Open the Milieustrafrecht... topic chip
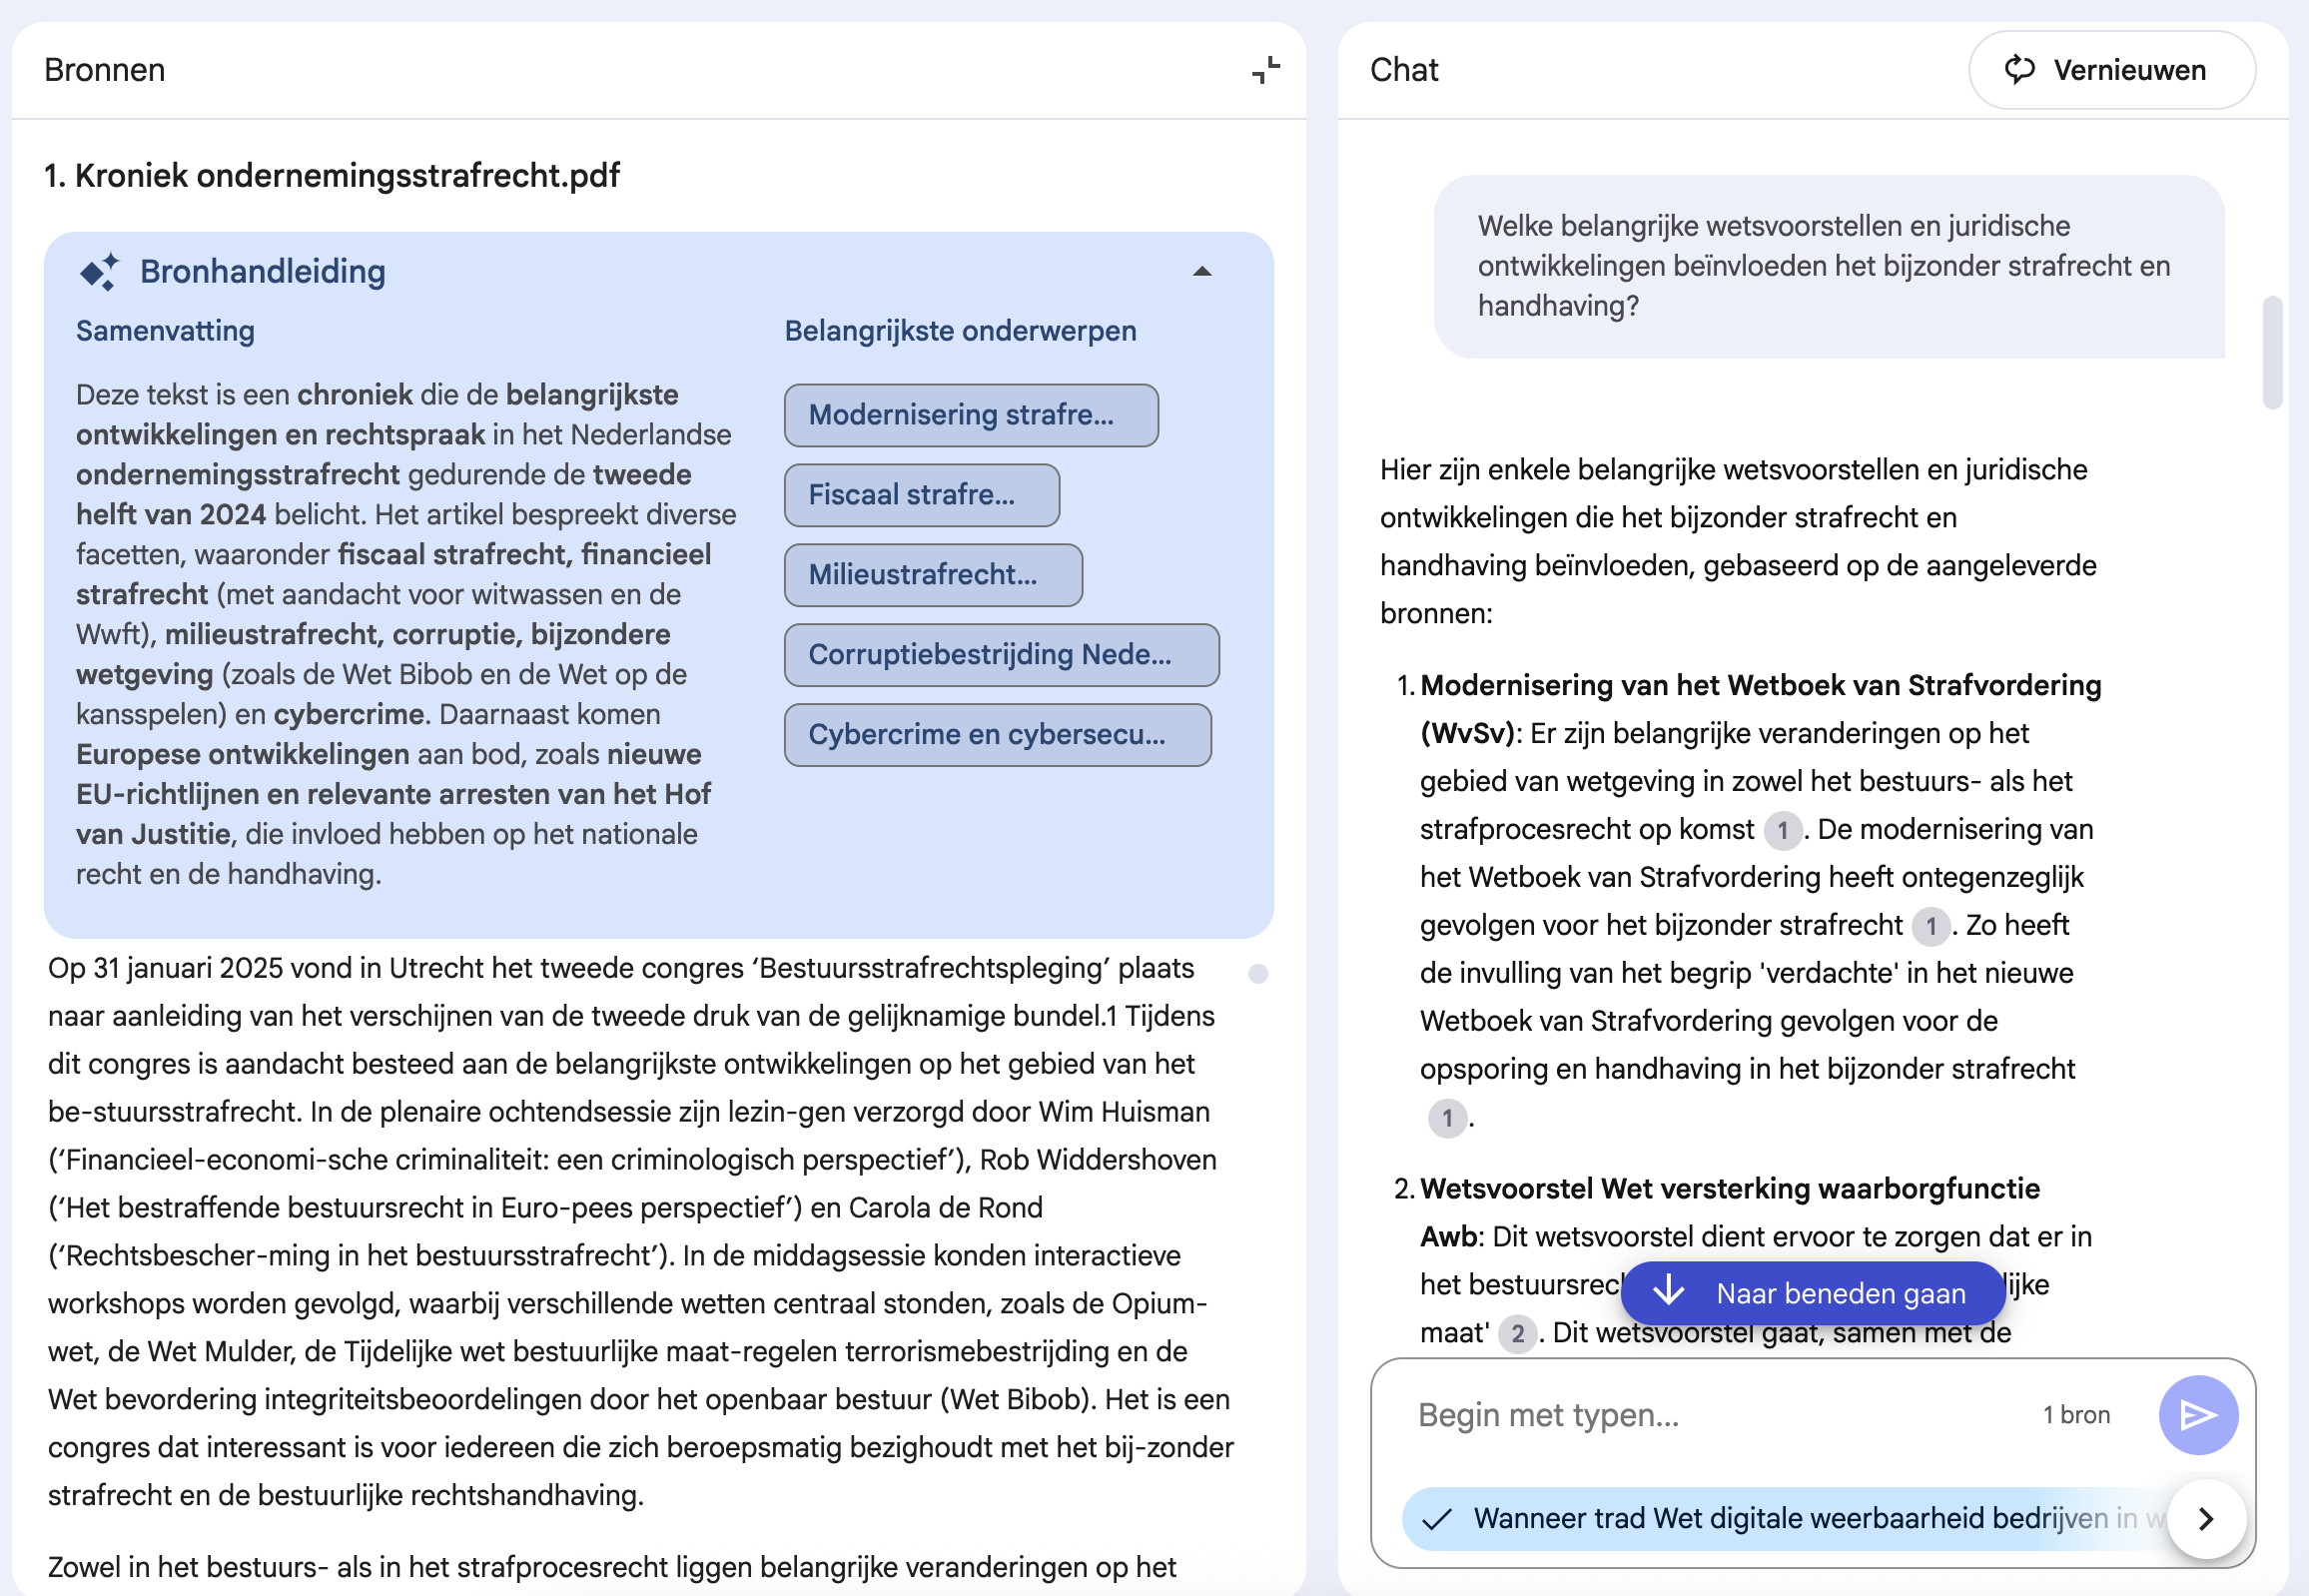The image size is (2309, 1596). tap(933, 575)
